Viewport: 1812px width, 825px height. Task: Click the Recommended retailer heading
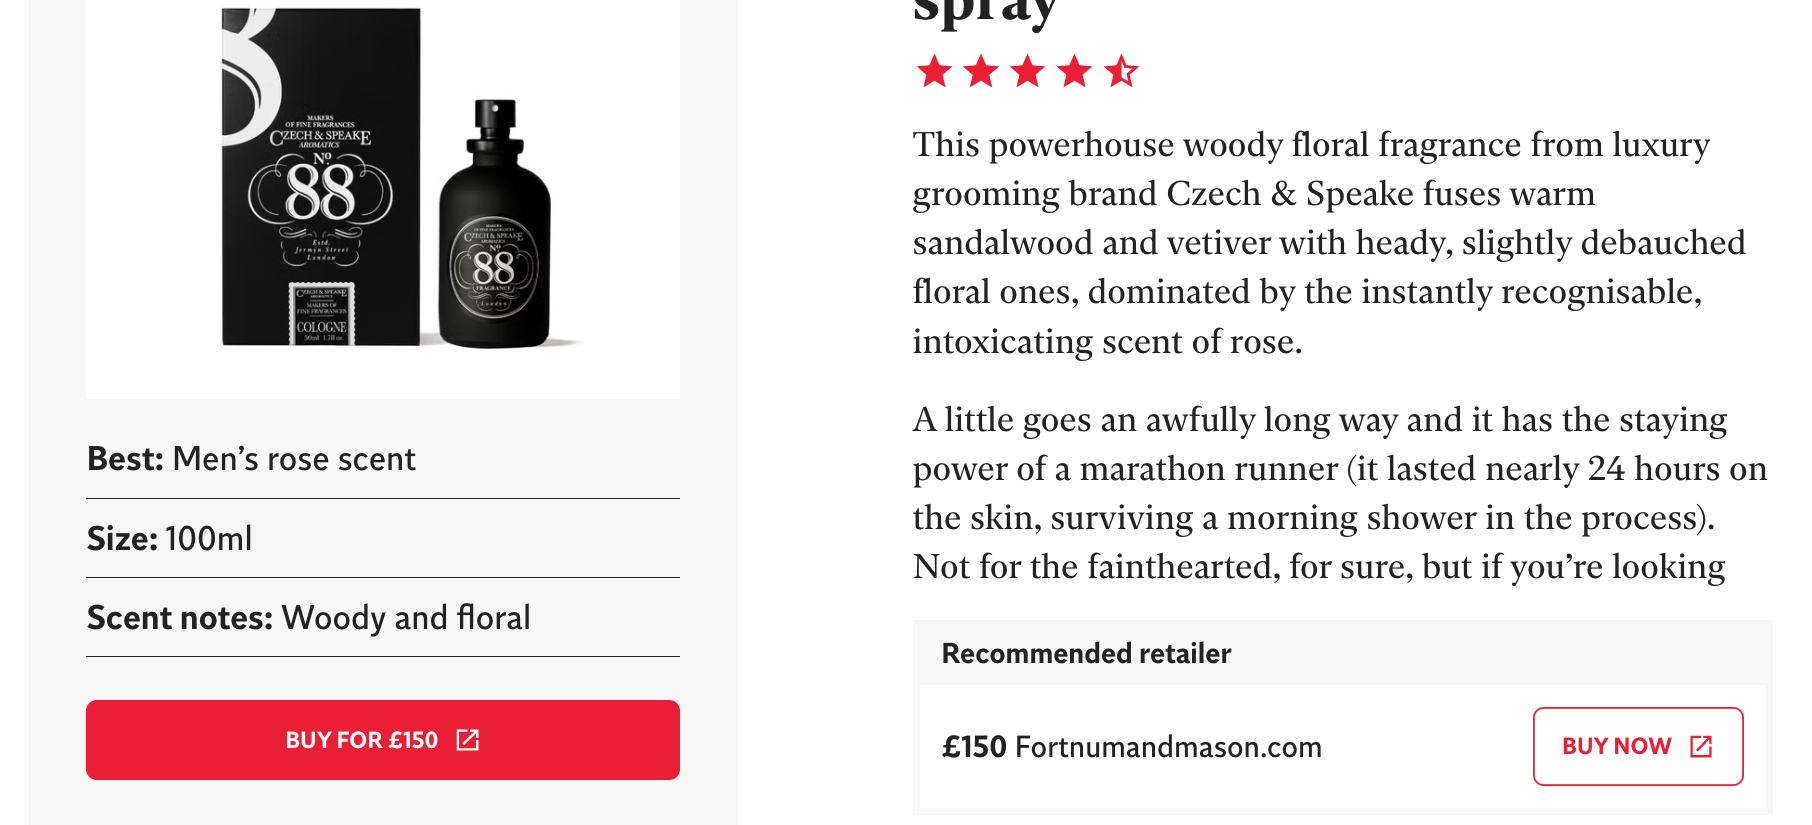point(1086,654)
